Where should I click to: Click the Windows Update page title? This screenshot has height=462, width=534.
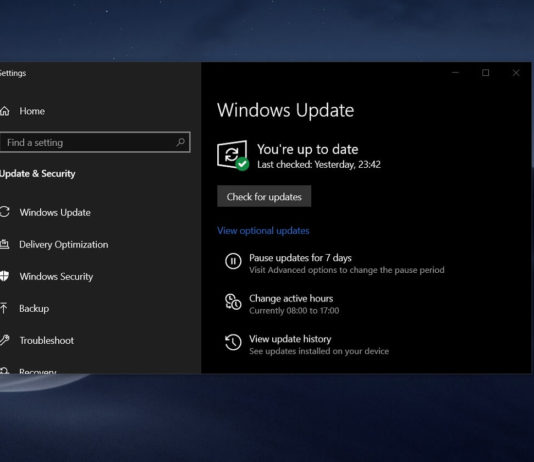tap(285, 110)
